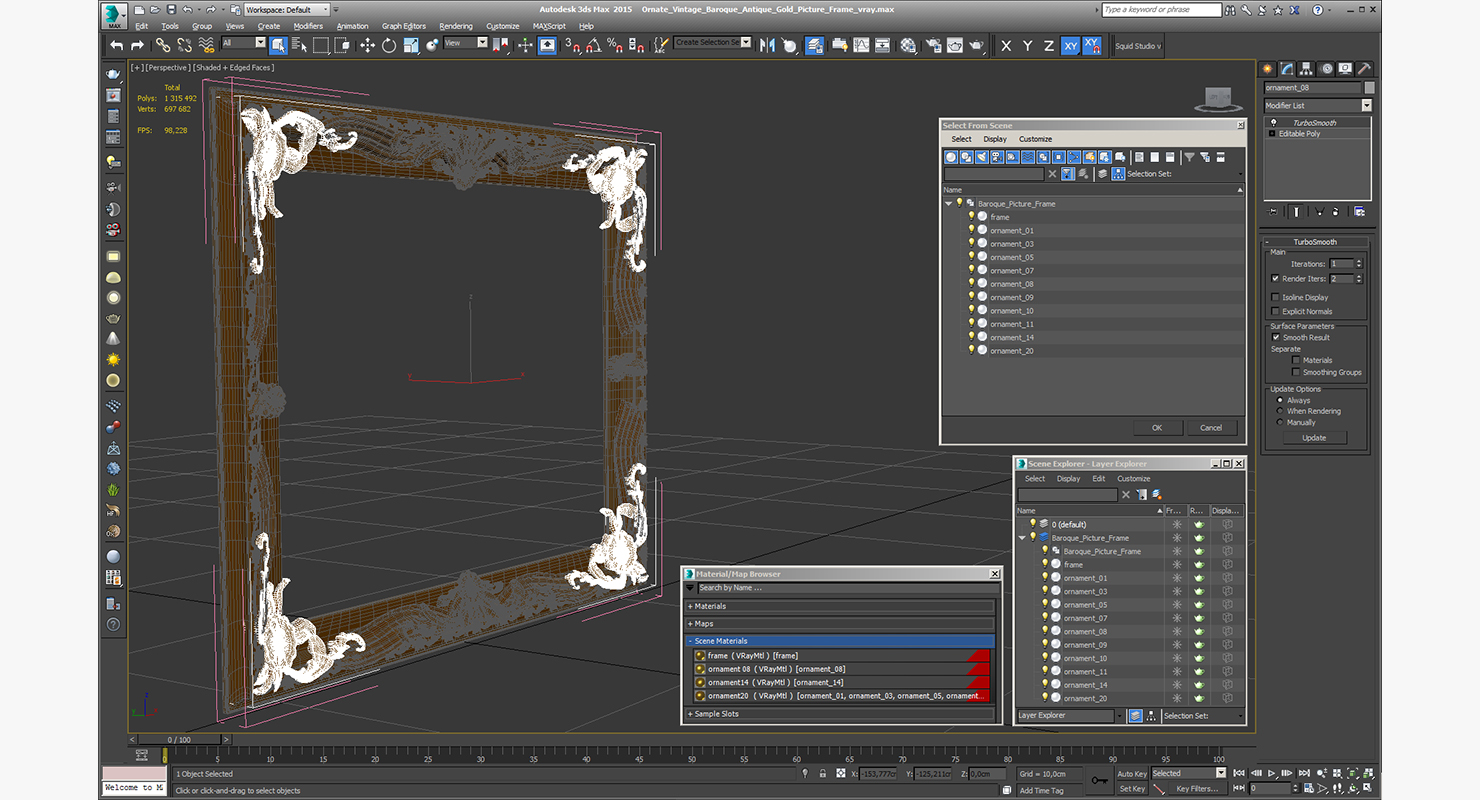Click the Render Production teapot icon

tap(977, 45)
